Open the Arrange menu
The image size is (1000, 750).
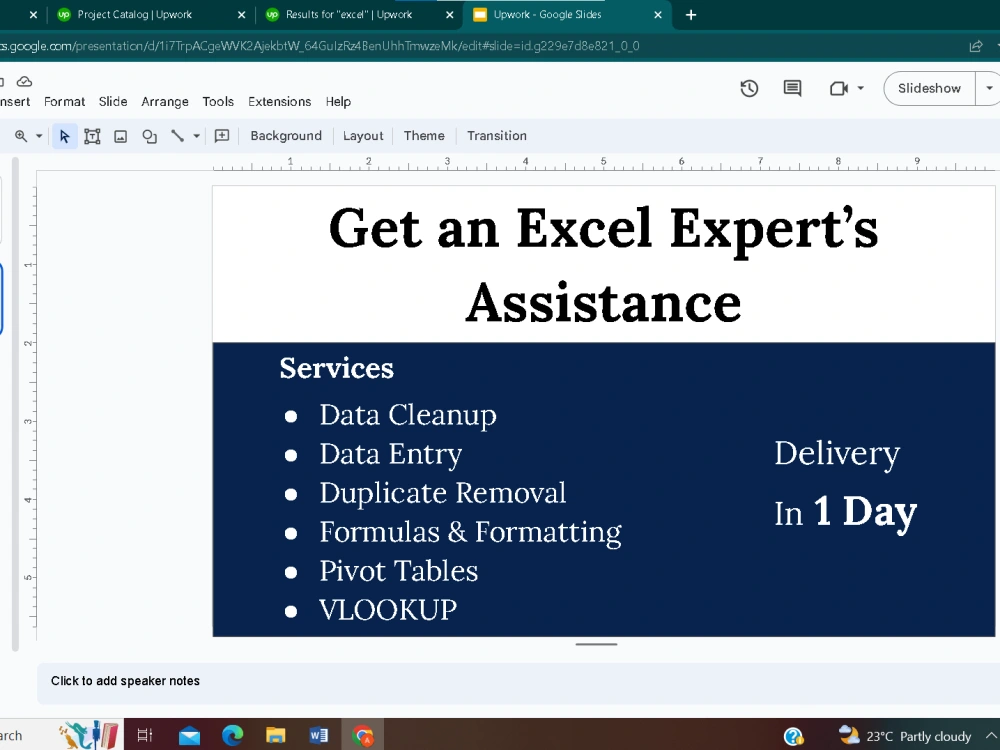(x=165, y=101)
